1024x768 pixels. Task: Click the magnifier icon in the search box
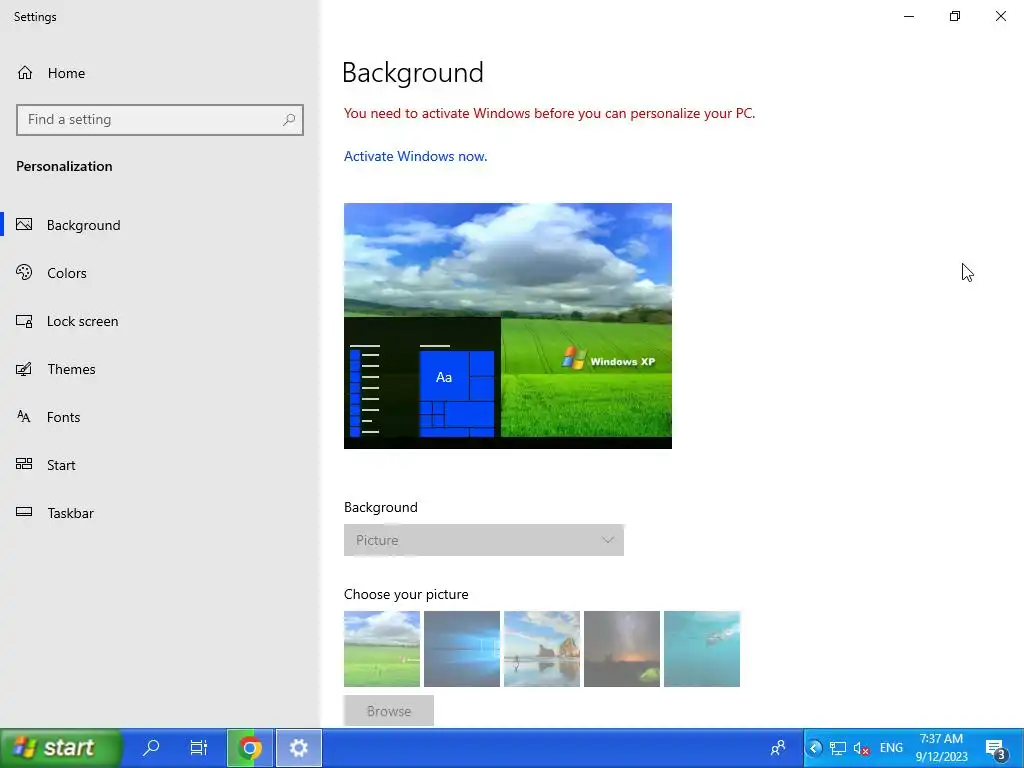289,120
